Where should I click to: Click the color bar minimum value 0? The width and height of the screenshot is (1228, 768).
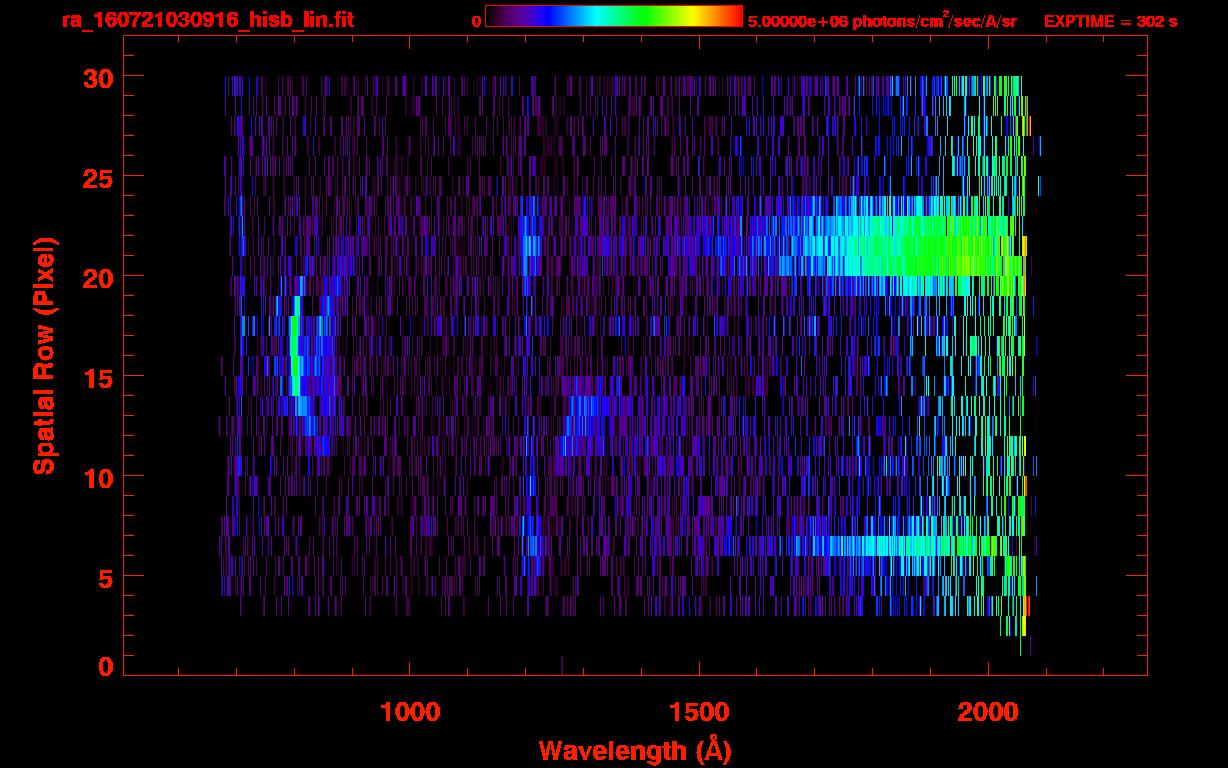point(476,21)
